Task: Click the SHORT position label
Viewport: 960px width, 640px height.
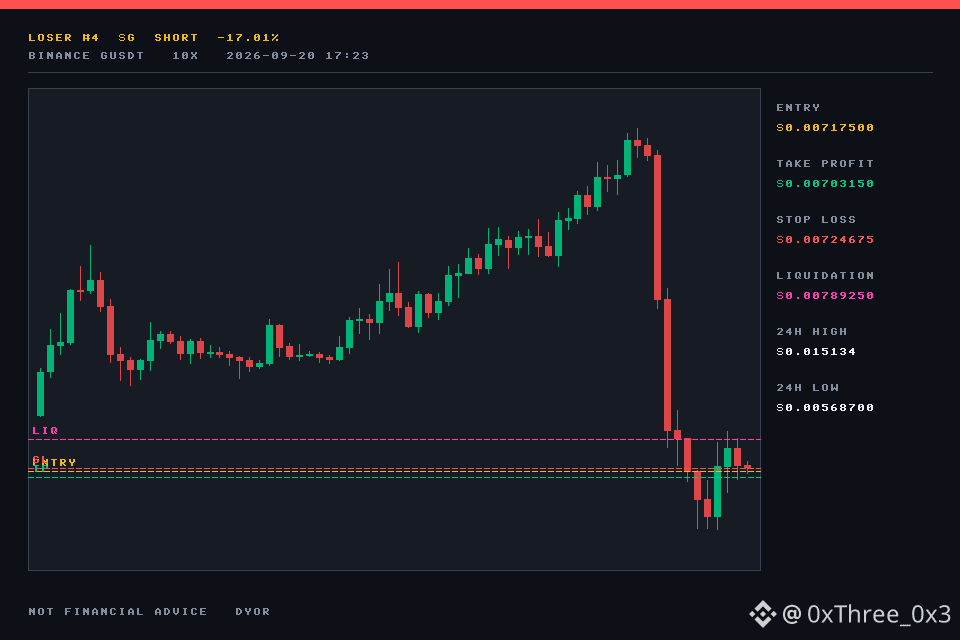Action: (176, 37)
